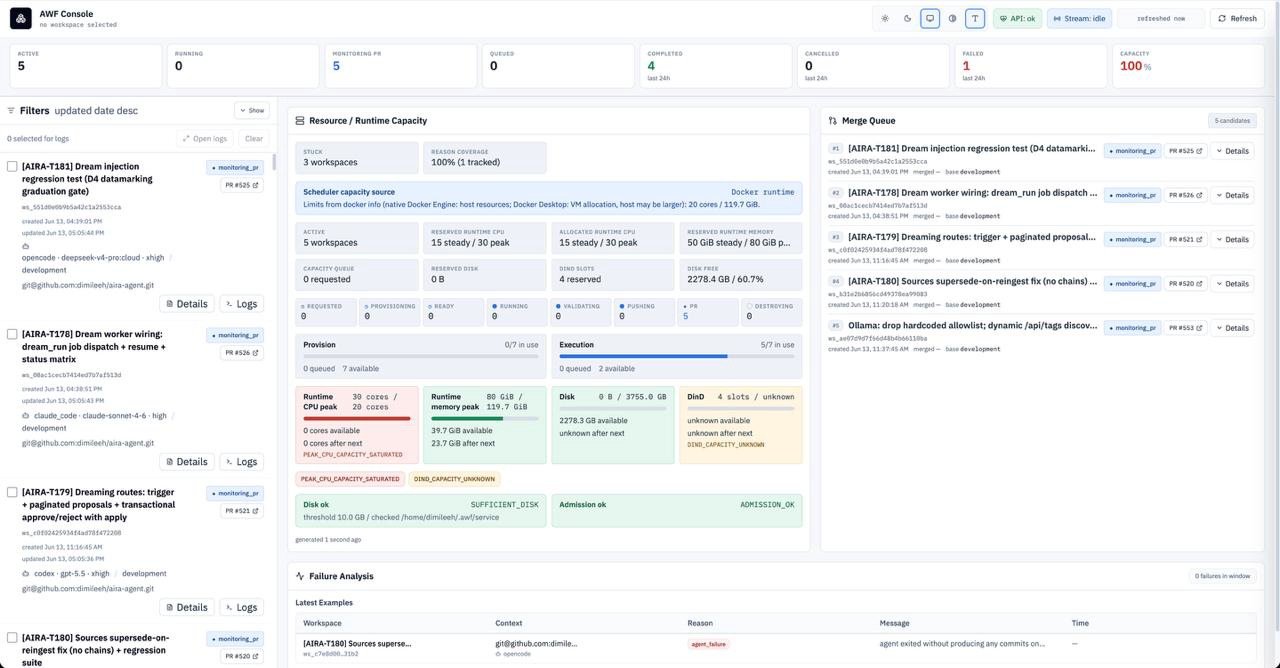1280x668 pixels.
Task: Click the Completed stat card
Action: pos(716,66)
